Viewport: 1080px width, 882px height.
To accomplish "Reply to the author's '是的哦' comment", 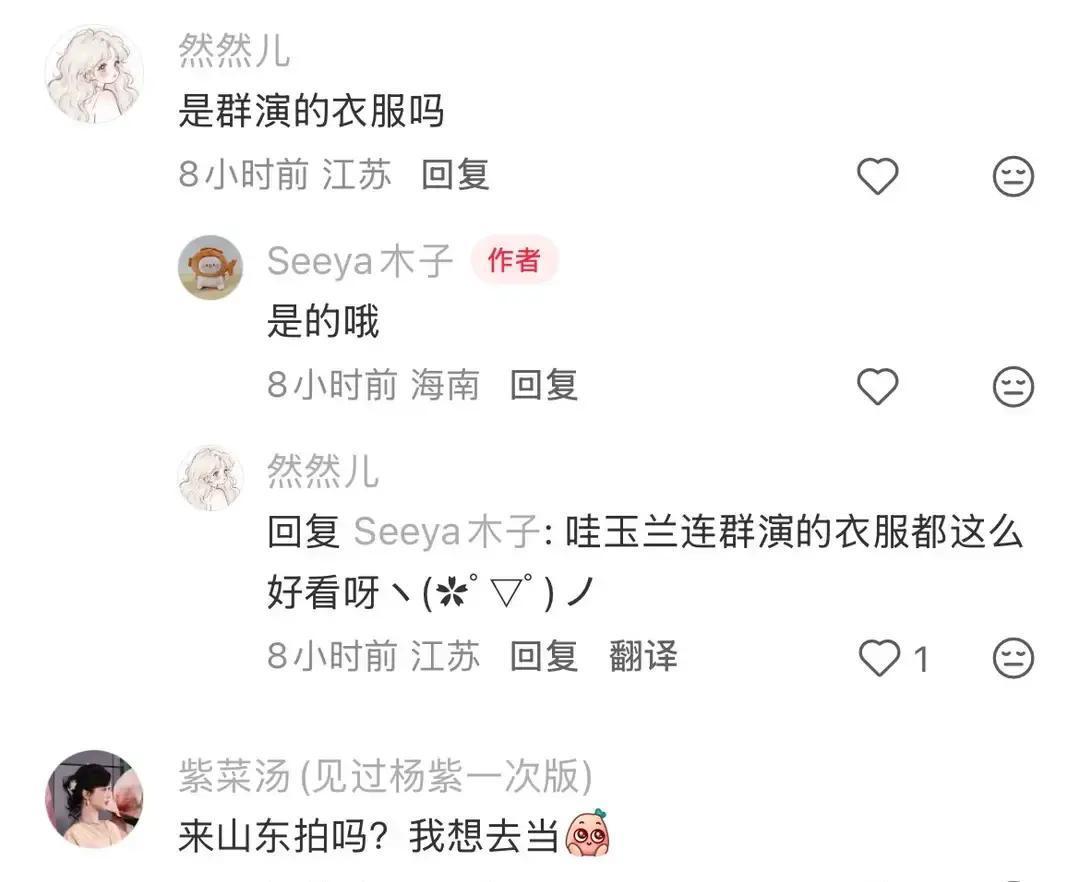I will pyautogui.click(x=543, y=384).
